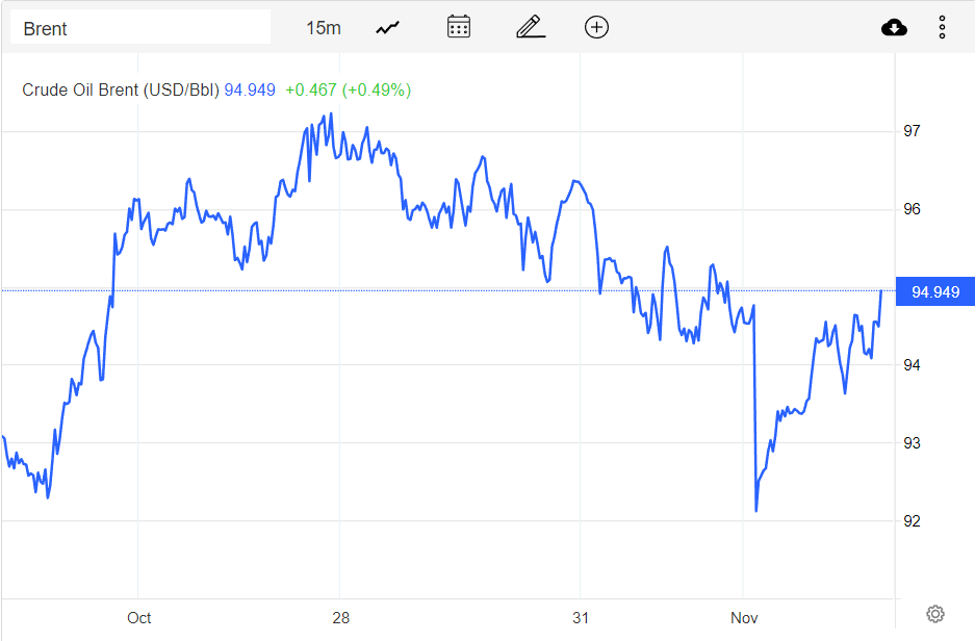Export the chart via the cloud download icon
This screenshot has height=641, width=977.
click(894, 27)
